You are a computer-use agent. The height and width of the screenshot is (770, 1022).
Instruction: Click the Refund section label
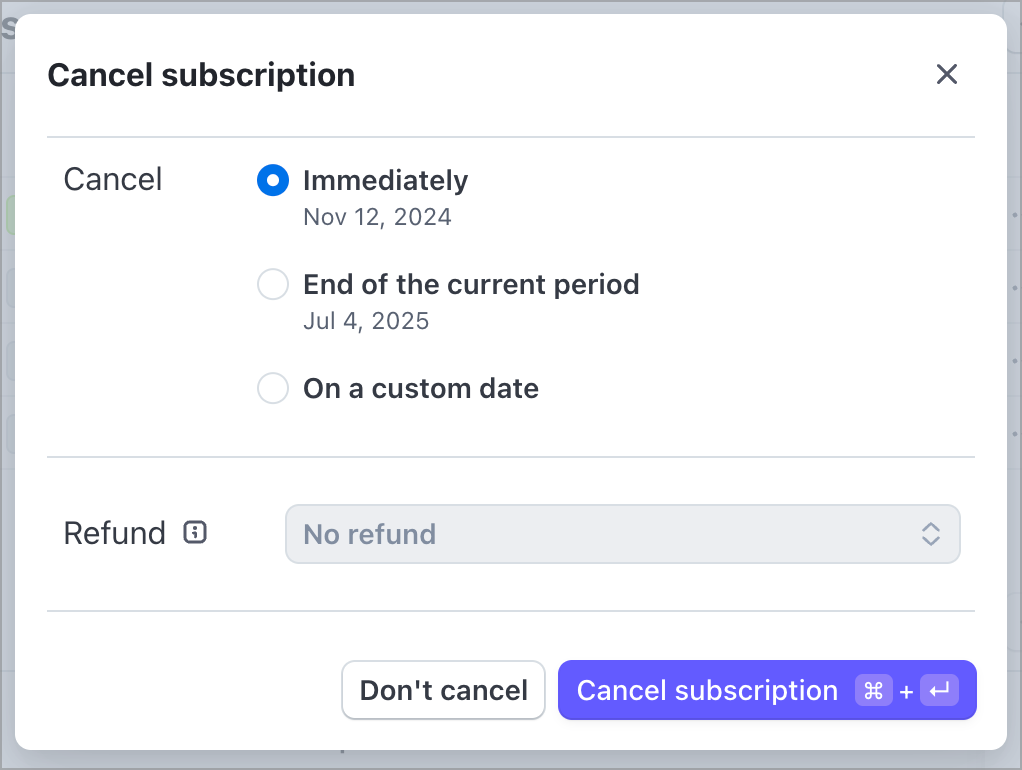point(113,532)
